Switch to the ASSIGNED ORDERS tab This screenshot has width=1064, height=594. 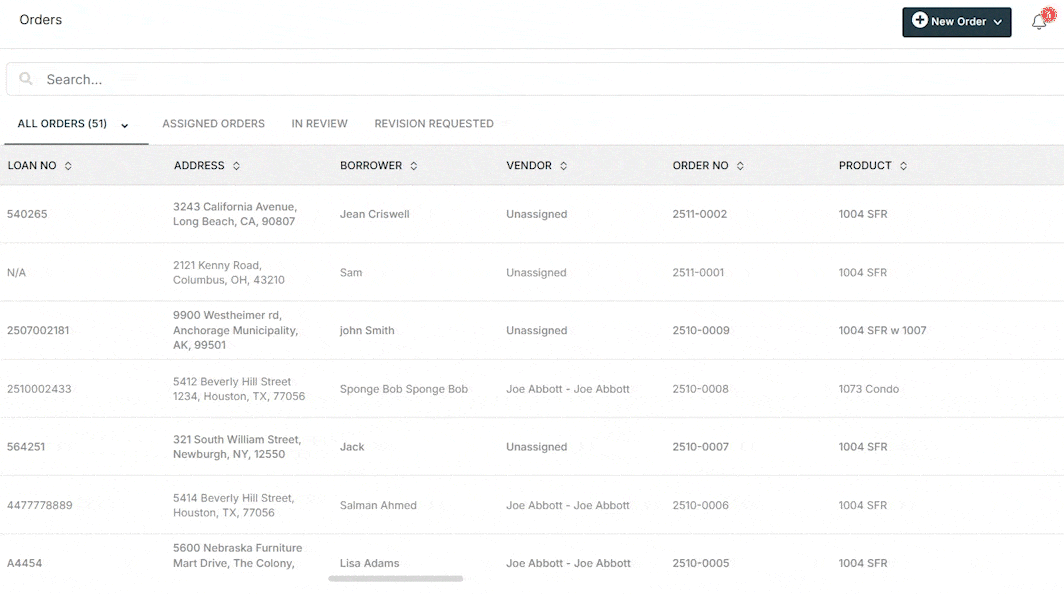tap(213, 123)
